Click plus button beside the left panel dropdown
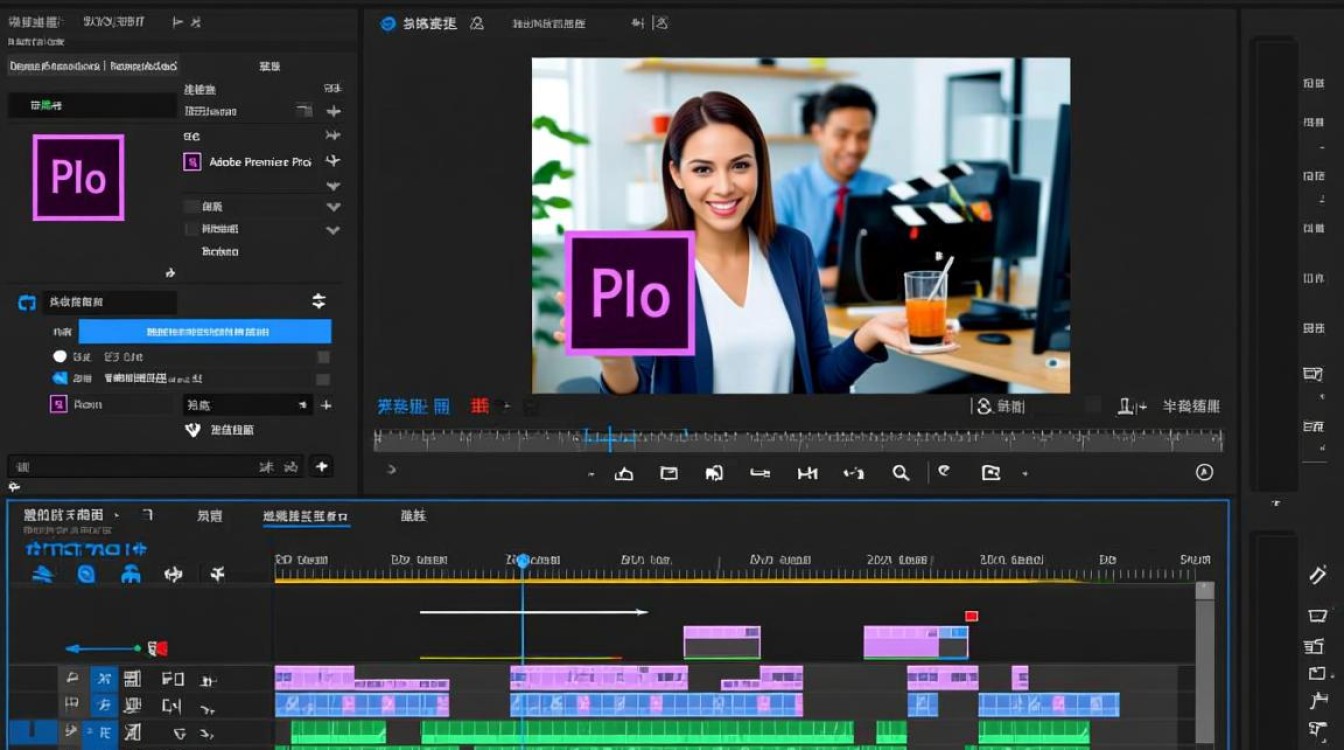Screen dimensions: 1344x750 (325, 405)
